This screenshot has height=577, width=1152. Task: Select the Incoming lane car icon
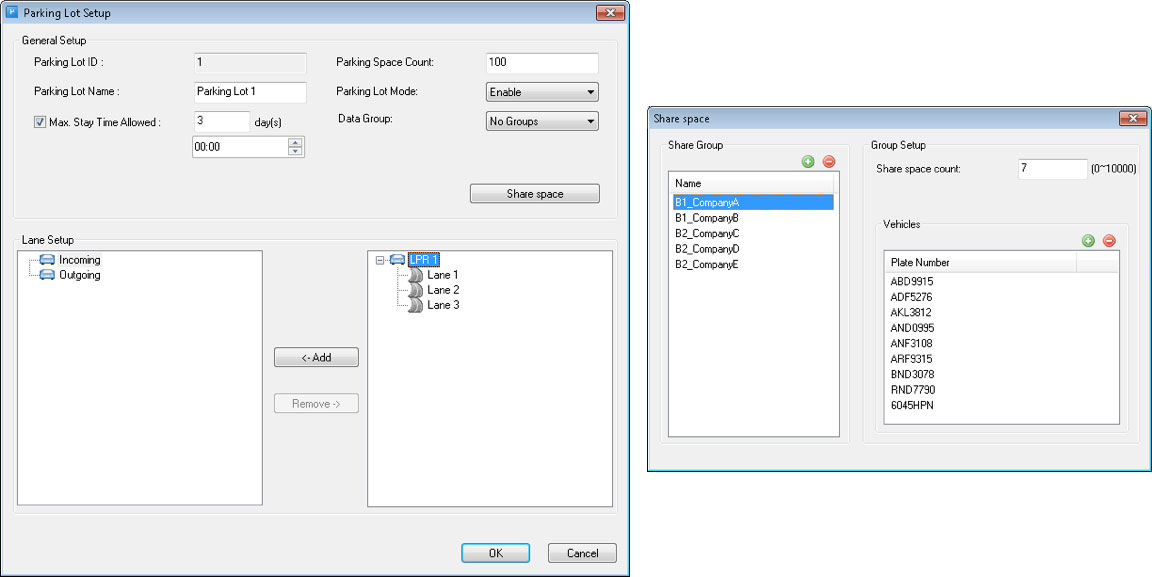(47, 260)
